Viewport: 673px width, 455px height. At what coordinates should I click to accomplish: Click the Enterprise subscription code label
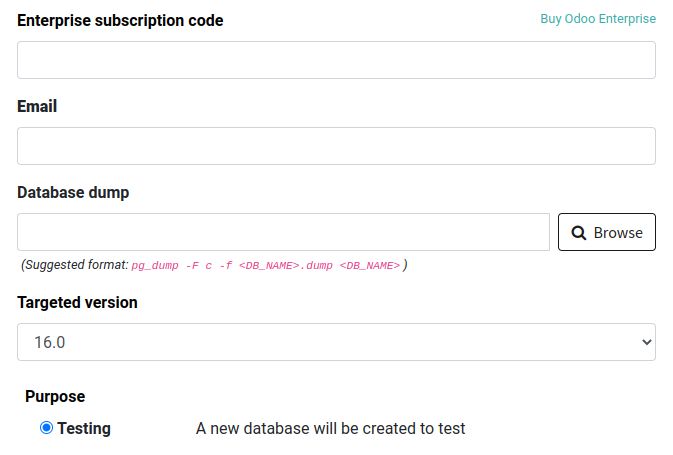click(x=120, y=21)
